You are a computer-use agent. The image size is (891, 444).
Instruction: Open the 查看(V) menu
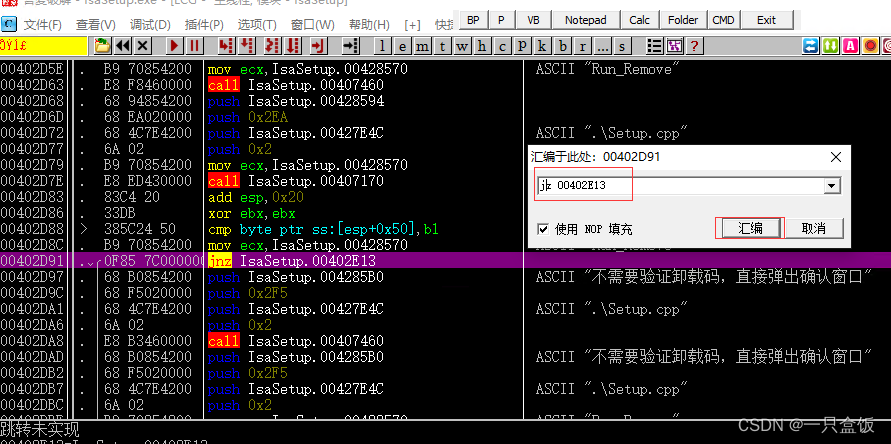95,25
